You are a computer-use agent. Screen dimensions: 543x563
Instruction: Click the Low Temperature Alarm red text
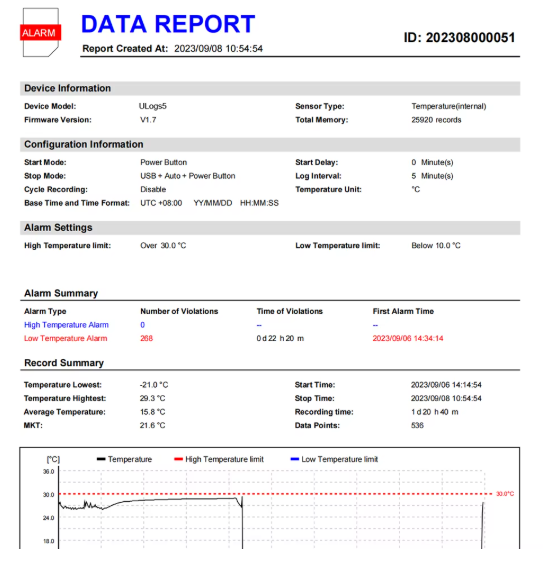(x=66, y=338)
